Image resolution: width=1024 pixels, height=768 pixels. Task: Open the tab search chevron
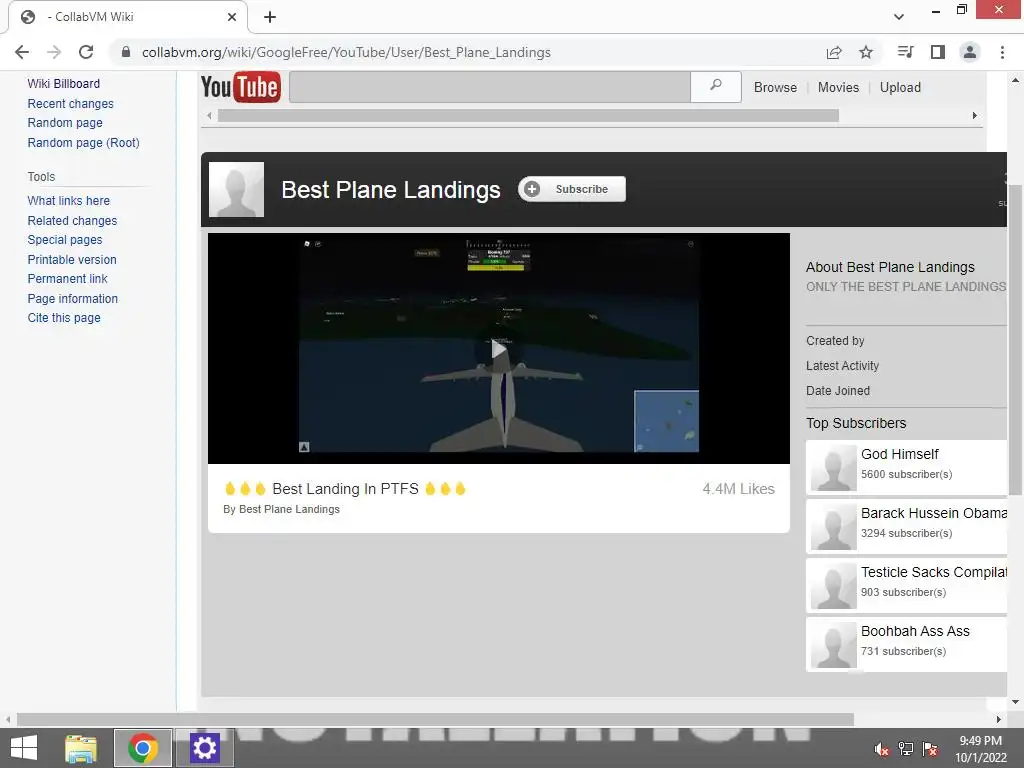point(899,17)
